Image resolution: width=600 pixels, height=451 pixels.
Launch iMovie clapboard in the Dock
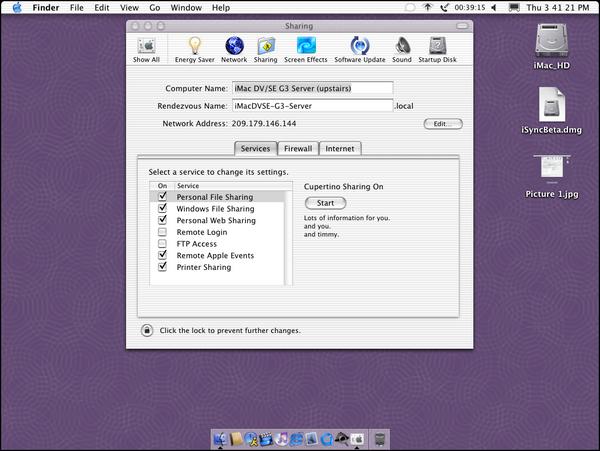[266, 439]
